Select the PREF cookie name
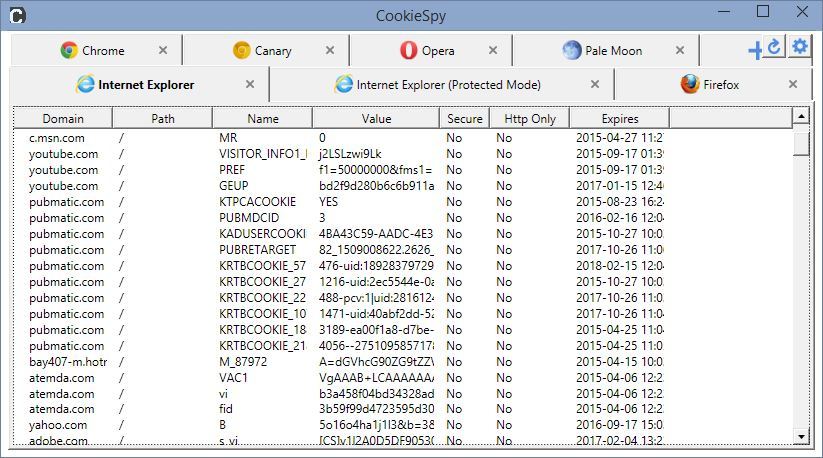The width and height of the screenshot is (823, 458). [232, 169]
